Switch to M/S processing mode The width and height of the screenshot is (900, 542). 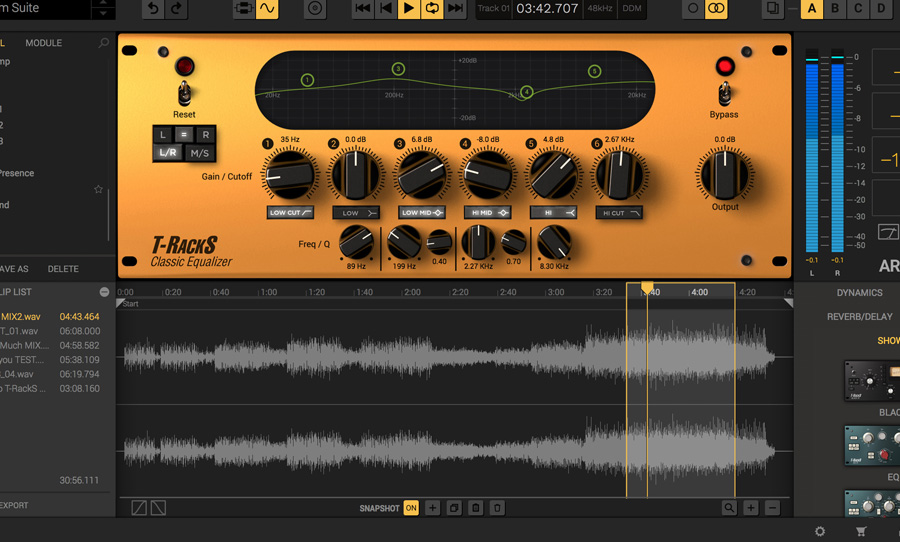(x=200, y=153)
